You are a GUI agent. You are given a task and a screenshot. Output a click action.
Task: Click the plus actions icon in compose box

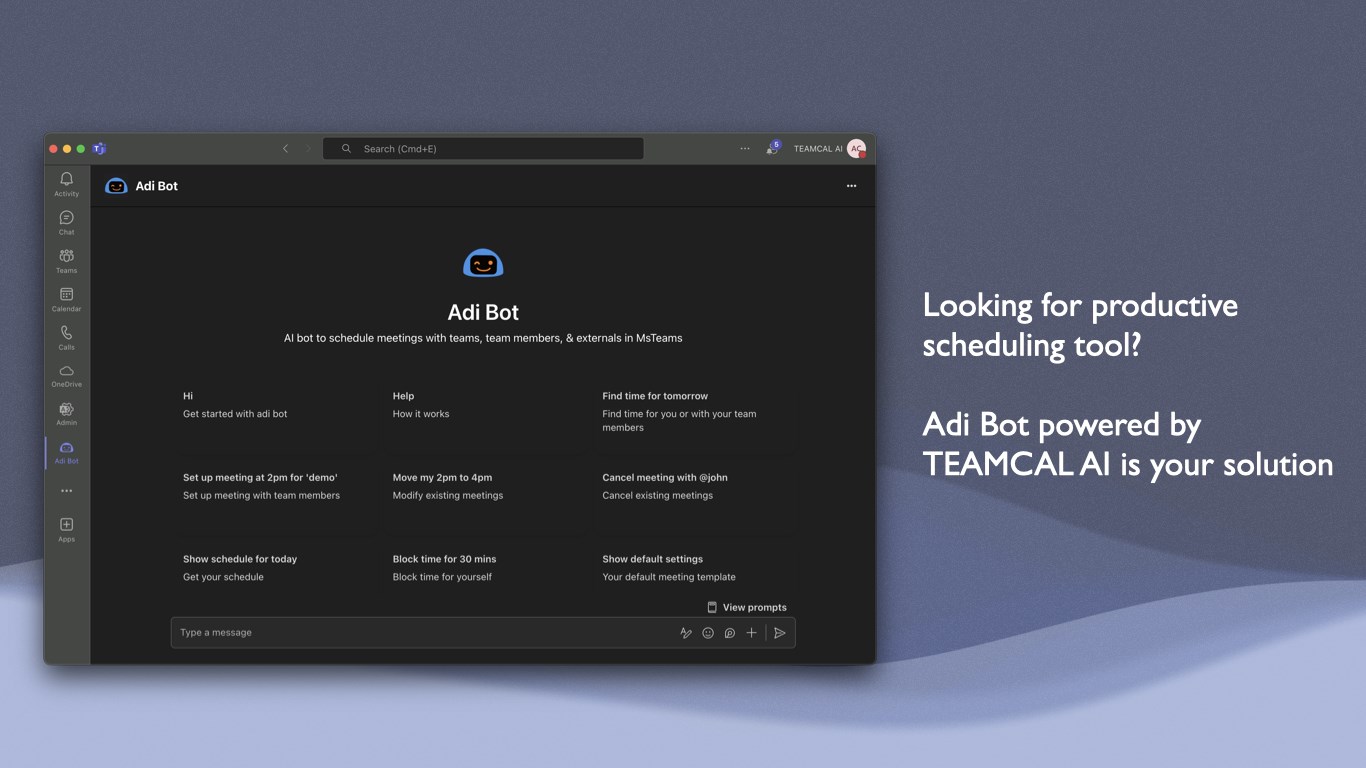[x=752, y=633]
